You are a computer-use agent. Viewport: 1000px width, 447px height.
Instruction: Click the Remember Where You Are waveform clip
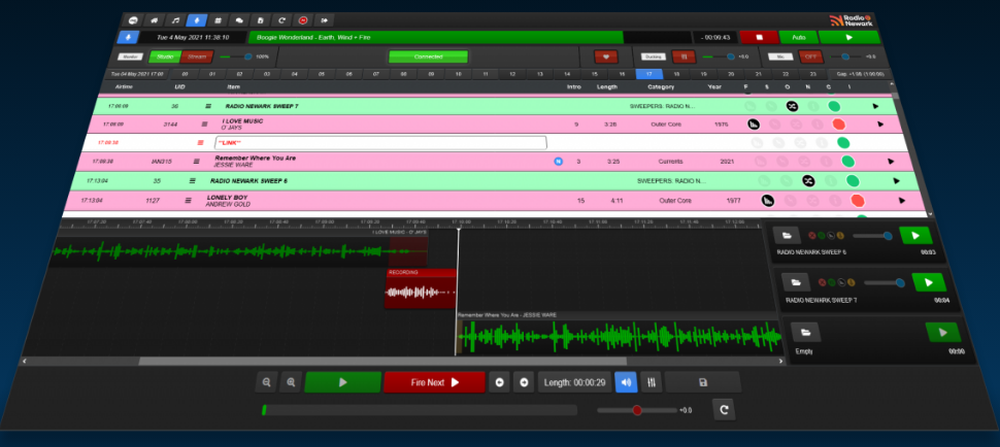[x=619, y=333]
